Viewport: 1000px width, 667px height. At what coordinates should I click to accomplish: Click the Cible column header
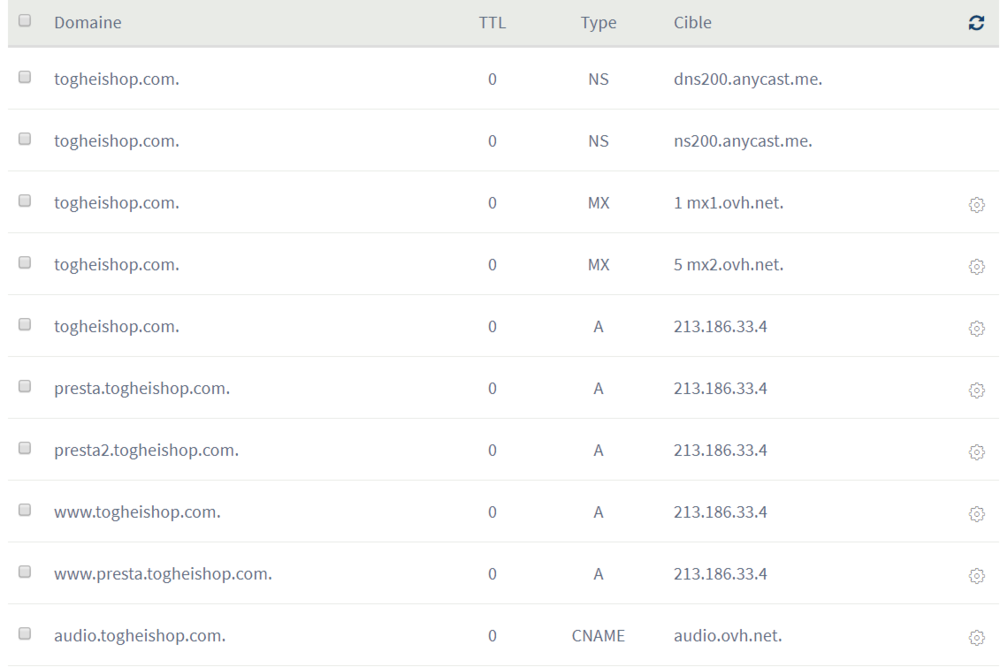(x=692, y=22)
